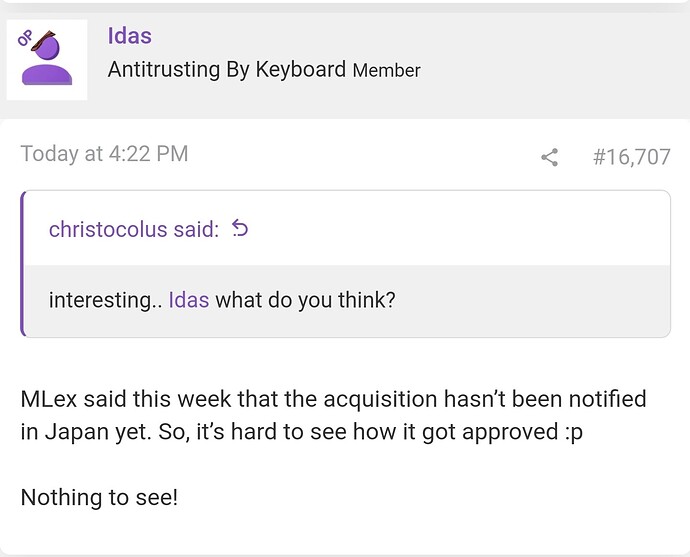Click the 'Today at 4:22 PM' timestamp
Viewport: 690px width, 557px height.
(x=104, y=154)
